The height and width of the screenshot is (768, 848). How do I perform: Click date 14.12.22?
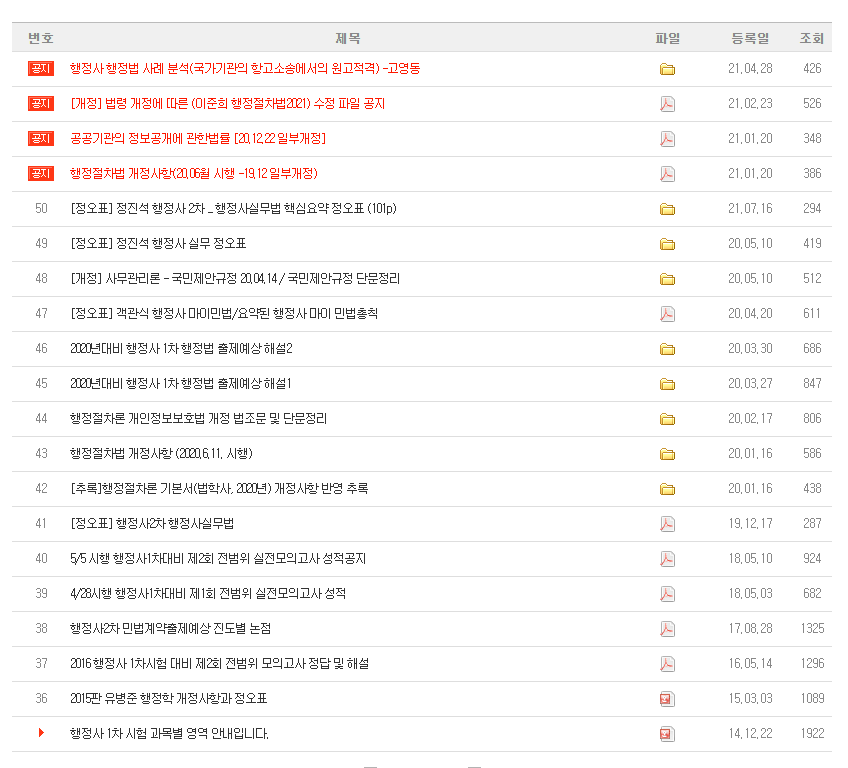(750, 733)
